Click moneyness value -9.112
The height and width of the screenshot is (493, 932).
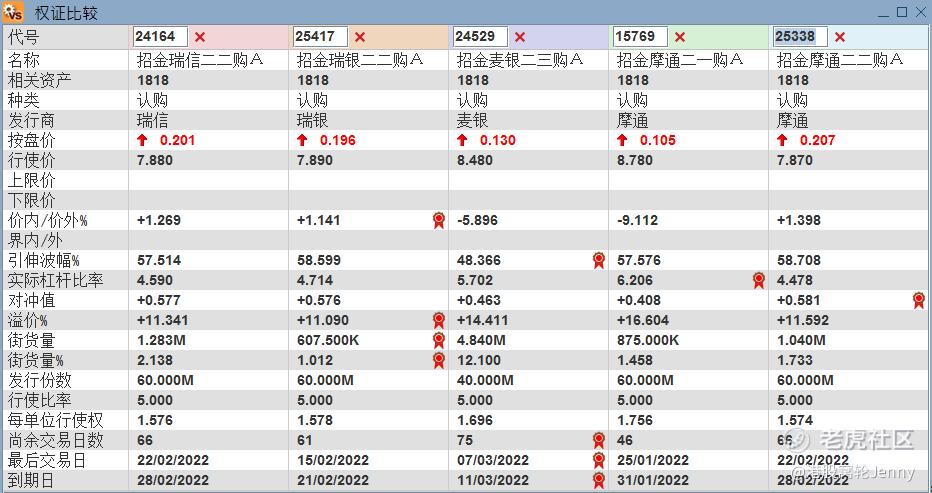point(637,221)
